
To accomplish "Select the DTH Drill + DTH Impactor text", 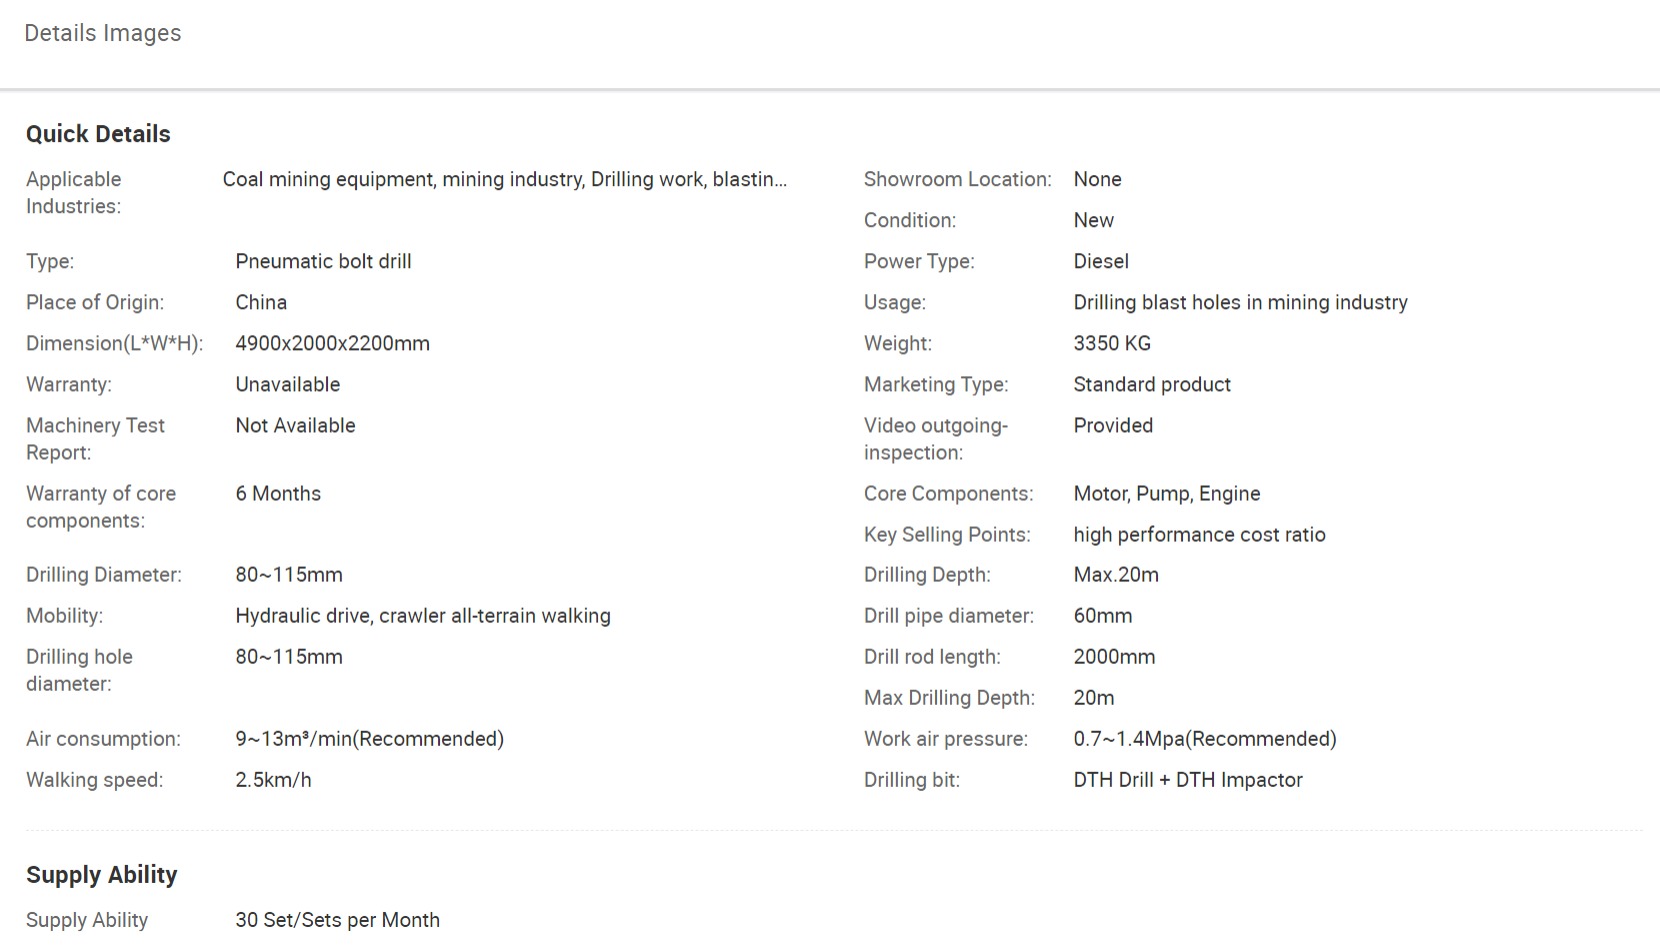I will [x=1188, y=779].
